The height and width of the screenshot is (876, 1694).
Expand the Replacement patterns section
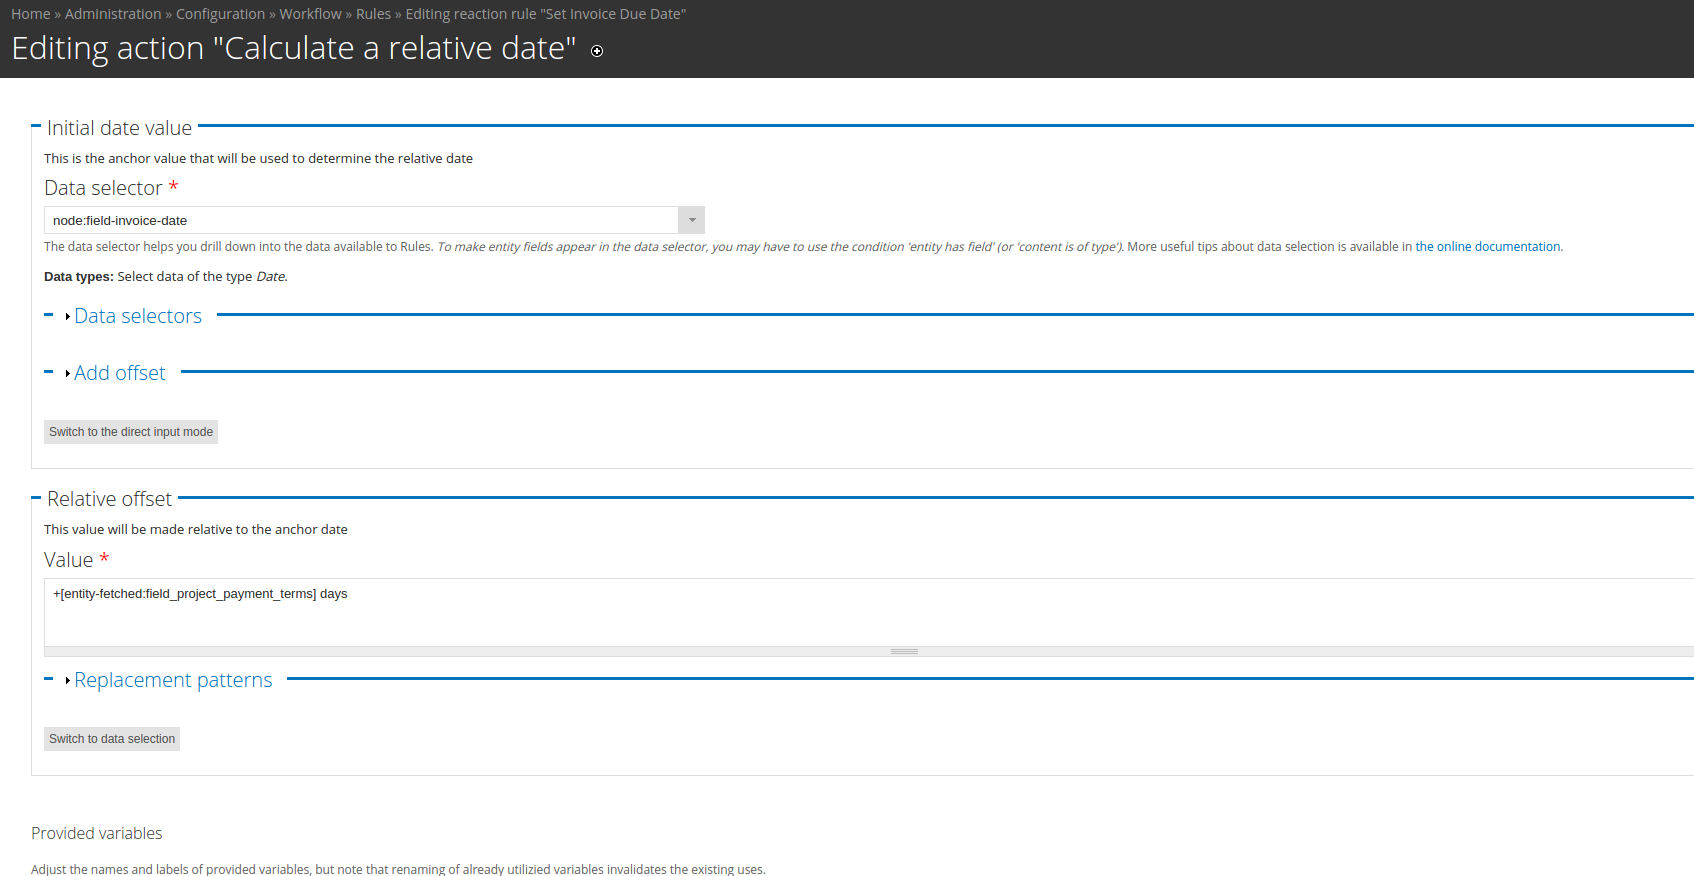click(x=172, y=680)
